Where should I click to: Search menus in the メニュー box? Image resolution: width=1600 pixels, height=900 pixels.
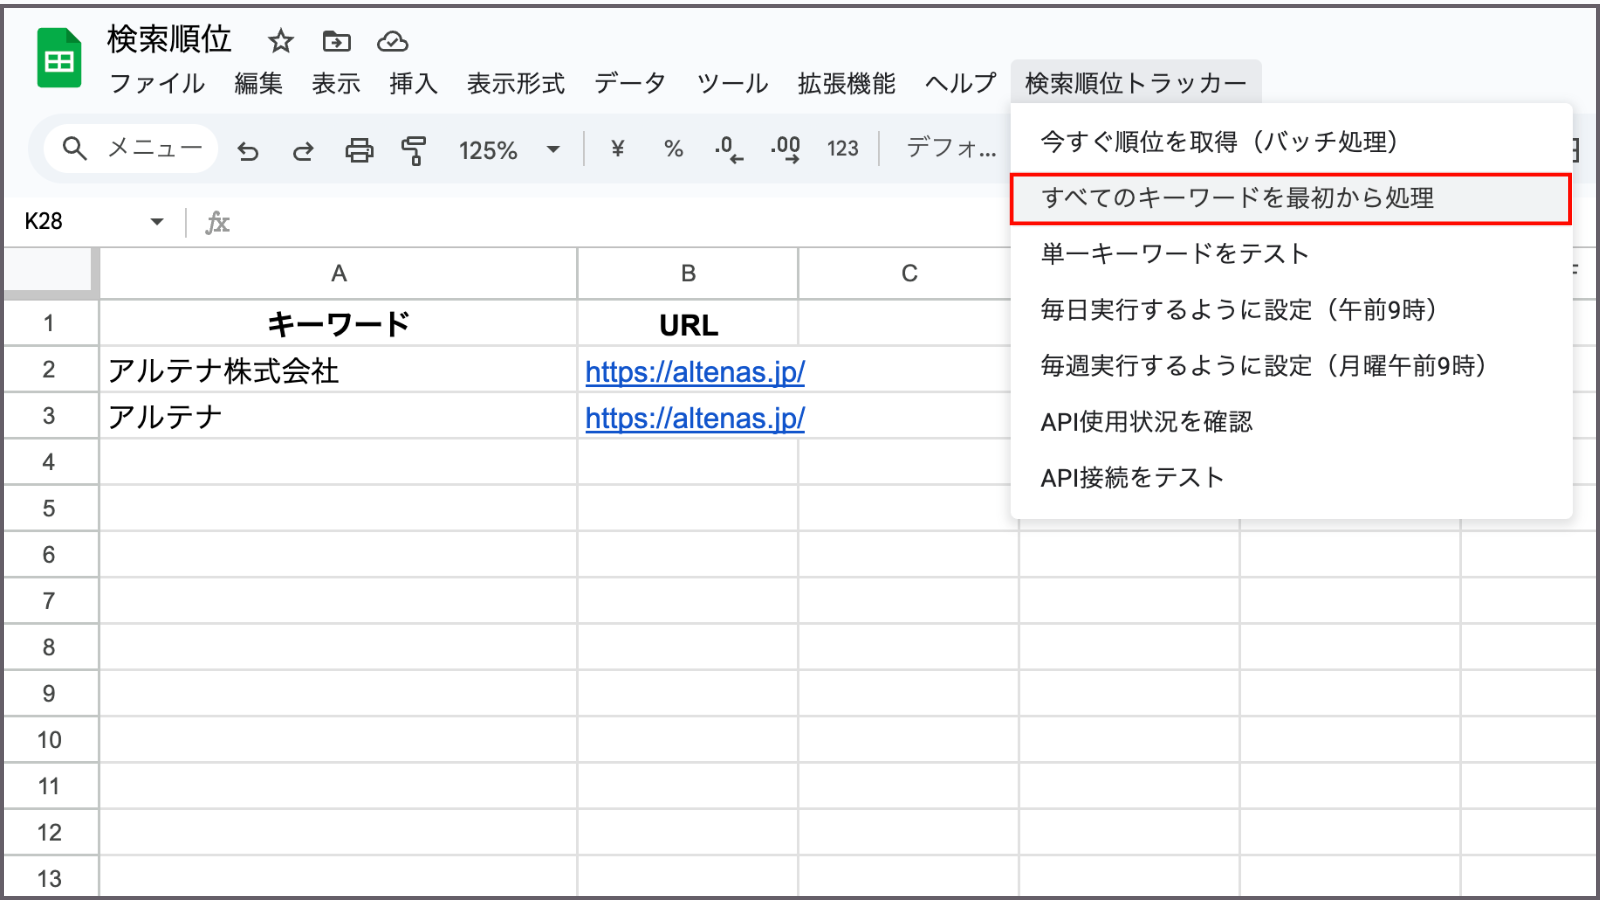coord(131,149)
